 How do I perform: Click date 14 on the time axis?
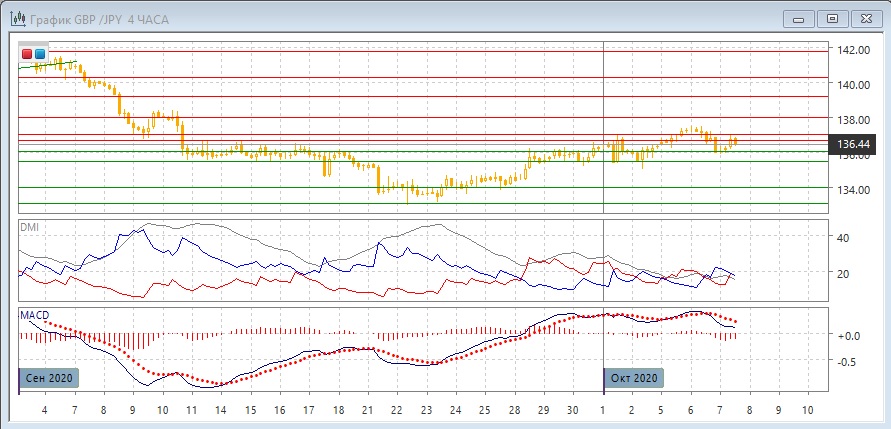pos(221,410)
